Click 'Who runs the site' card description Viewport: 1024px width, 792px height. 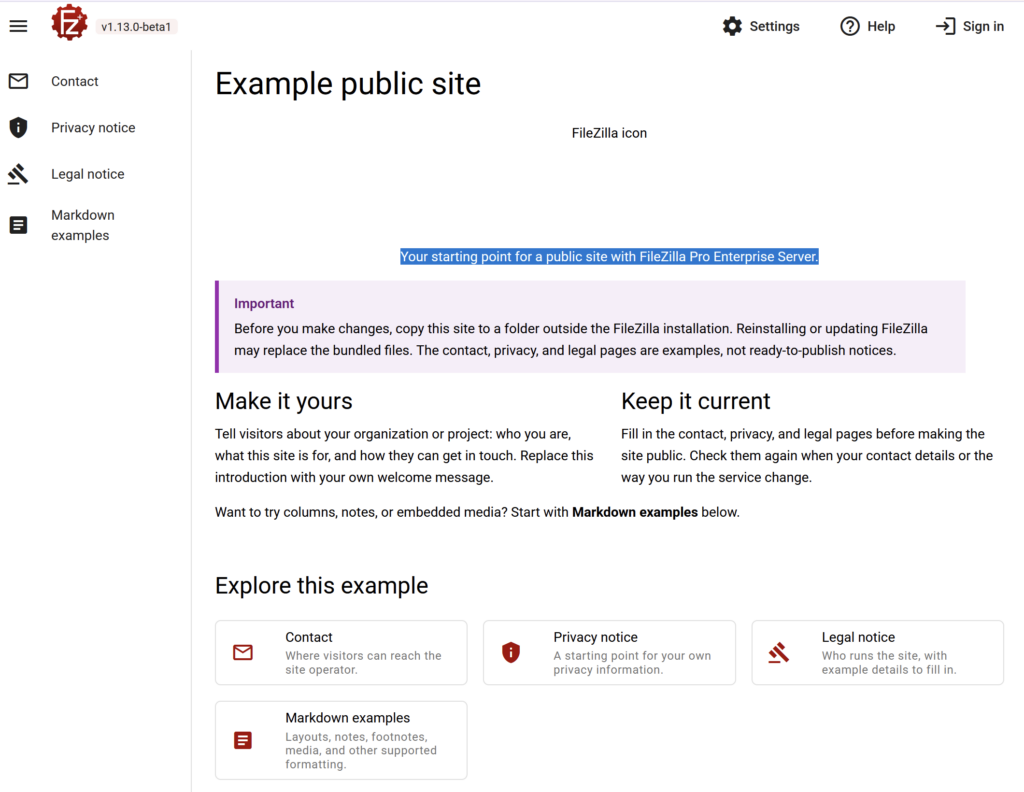[888, 663]
